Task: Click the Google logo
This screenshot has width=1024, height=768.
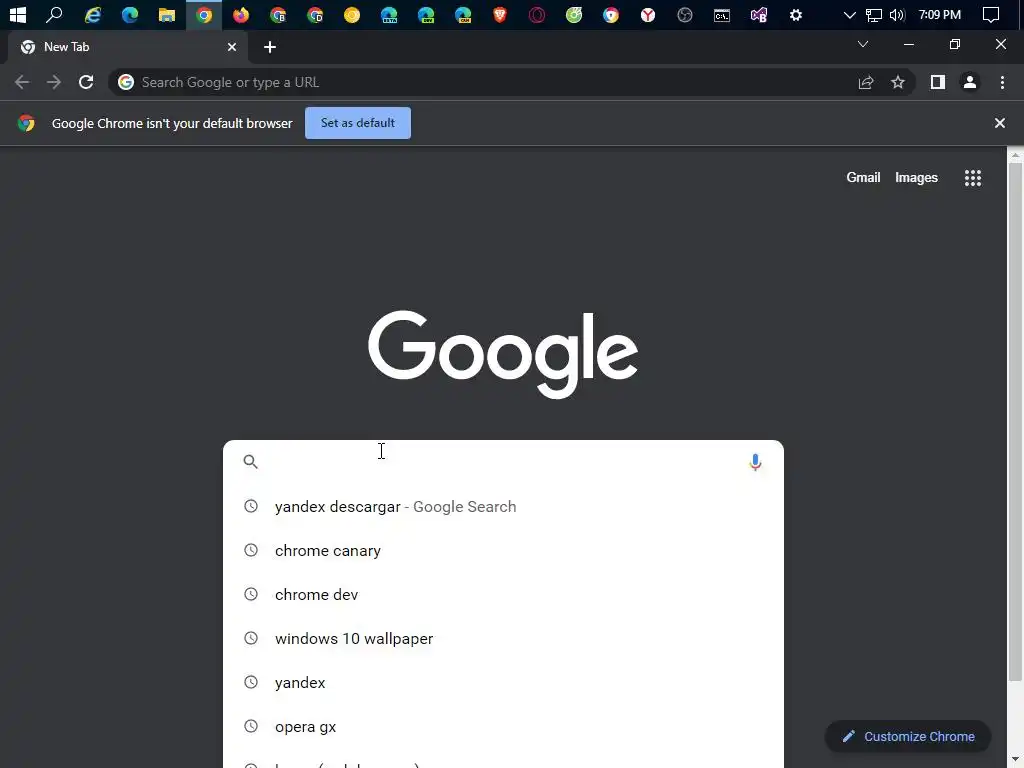Action: [503, 354]
